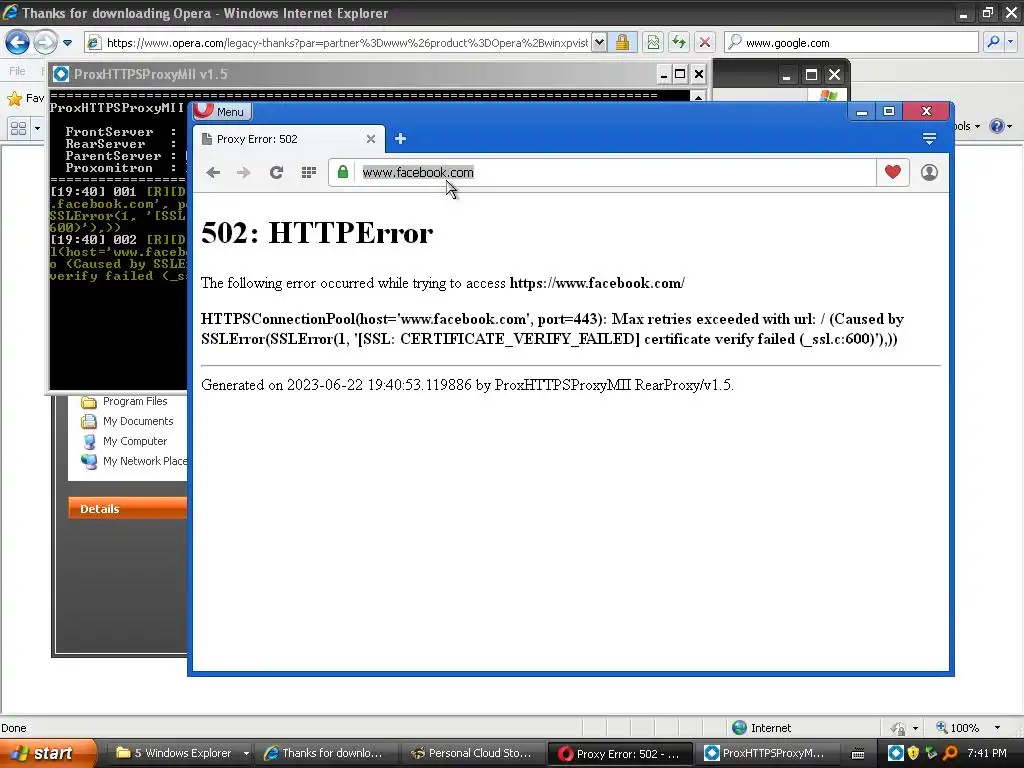This screenshot has height=768, width=1024.
Task: Reload the page in Opera
Action: point(276,172)
